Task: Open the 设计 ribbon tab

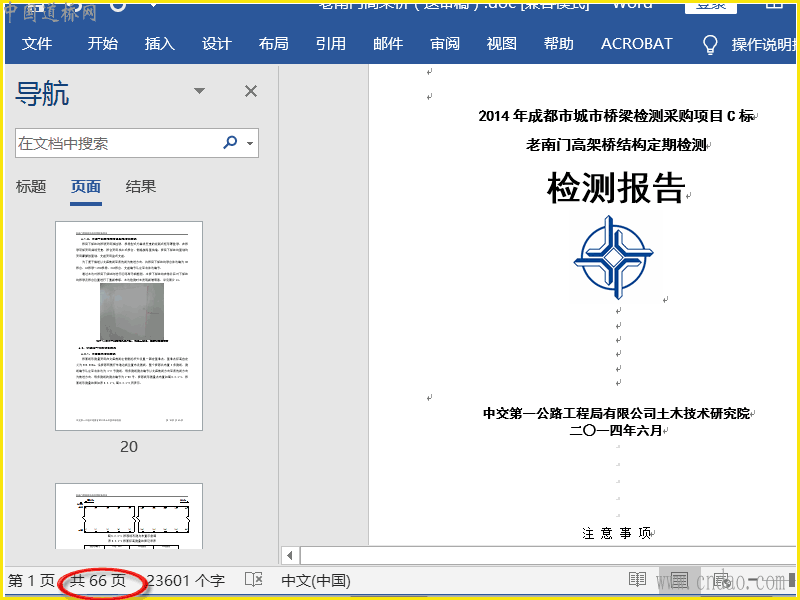Action: (217, 44)
